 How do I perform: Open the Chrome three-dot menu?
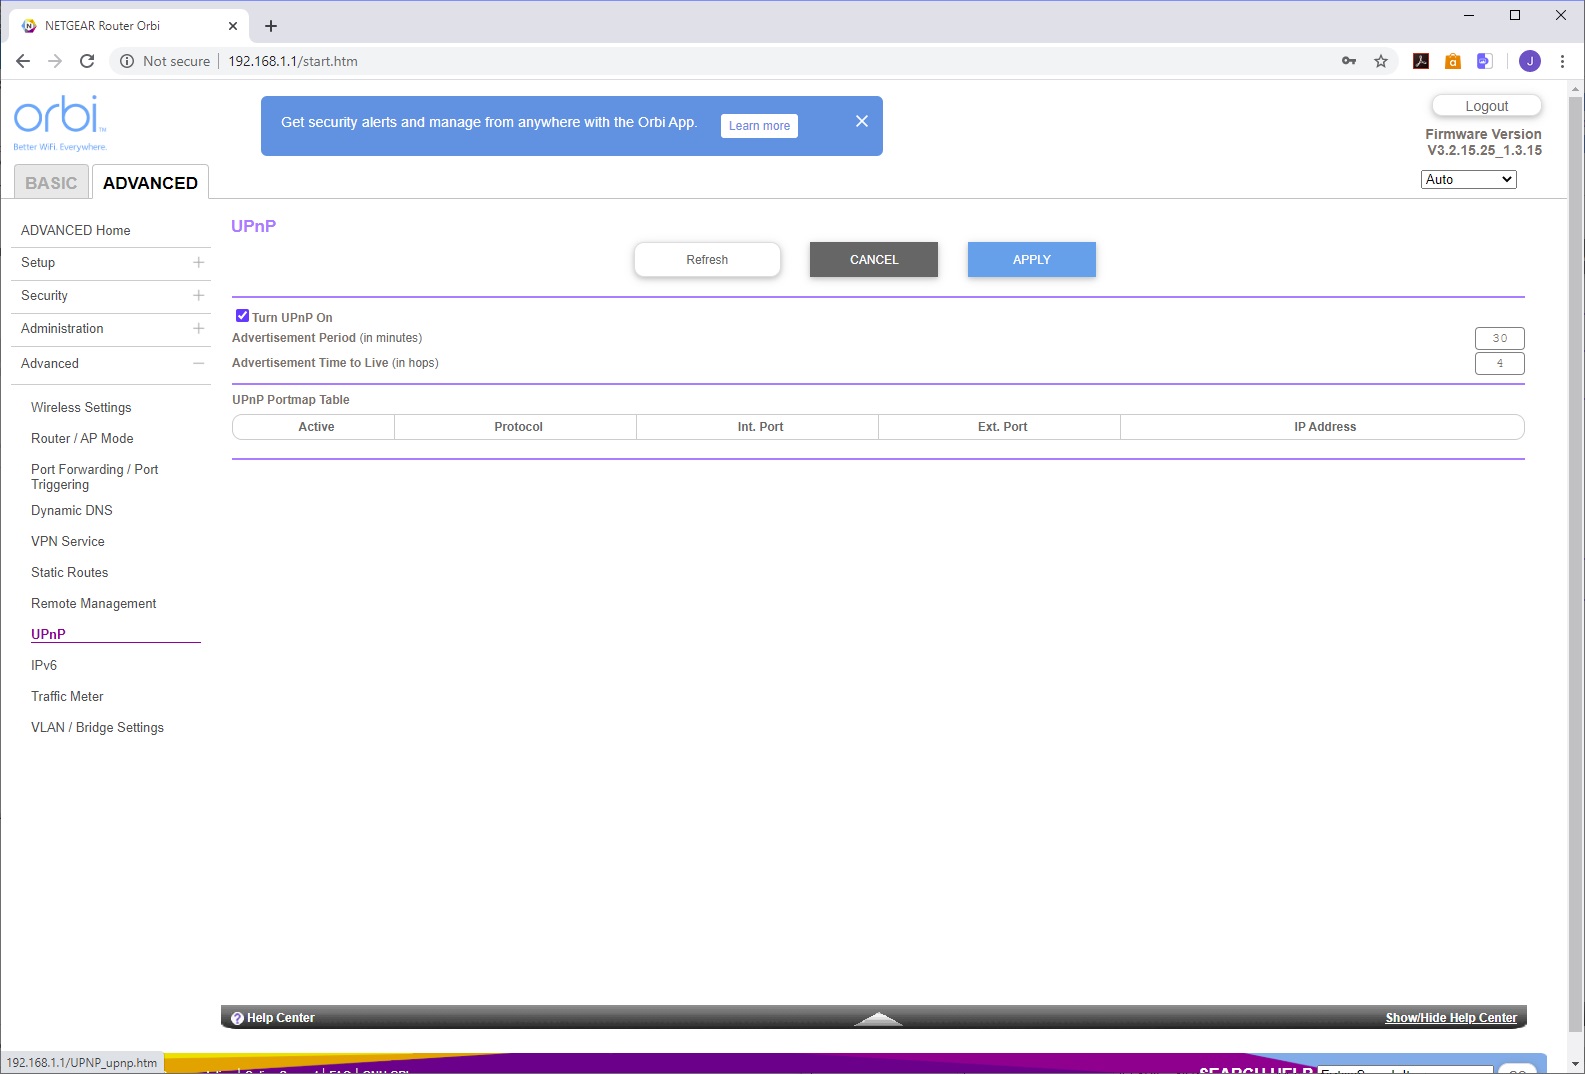(x=1562, y=61)
